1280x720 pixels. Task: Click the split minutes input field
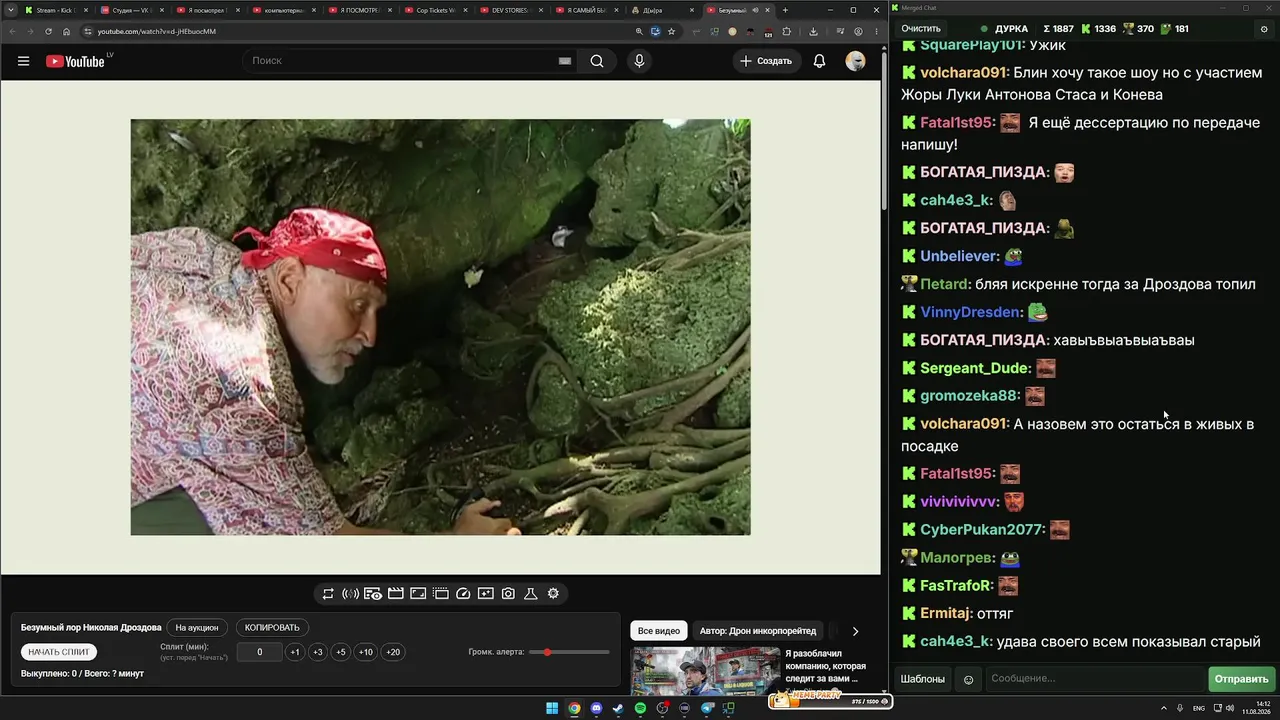[260, 652]
